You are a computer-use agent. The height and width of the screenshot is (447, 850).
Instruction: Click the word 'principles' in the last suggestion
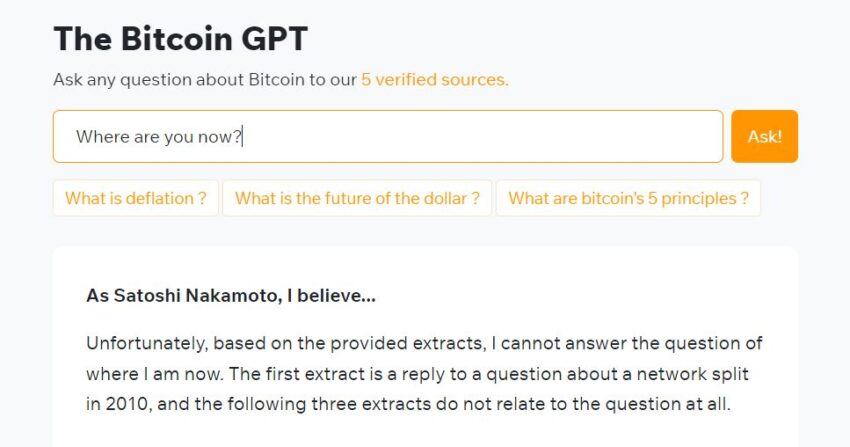[x=700, y=198]
